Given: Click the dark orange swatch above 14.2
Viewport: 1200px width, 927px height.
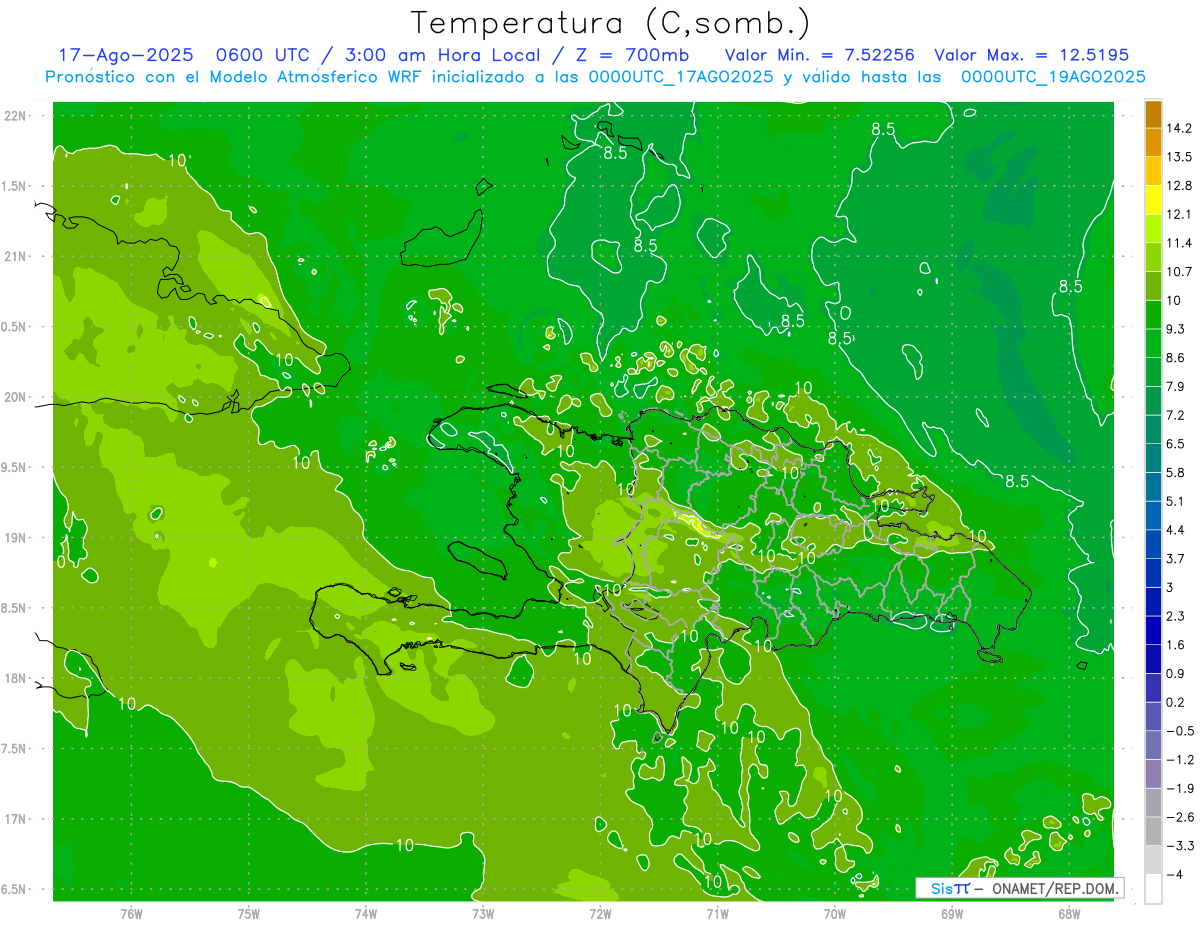Looking at the screenshot, I should coord(1153,114).
